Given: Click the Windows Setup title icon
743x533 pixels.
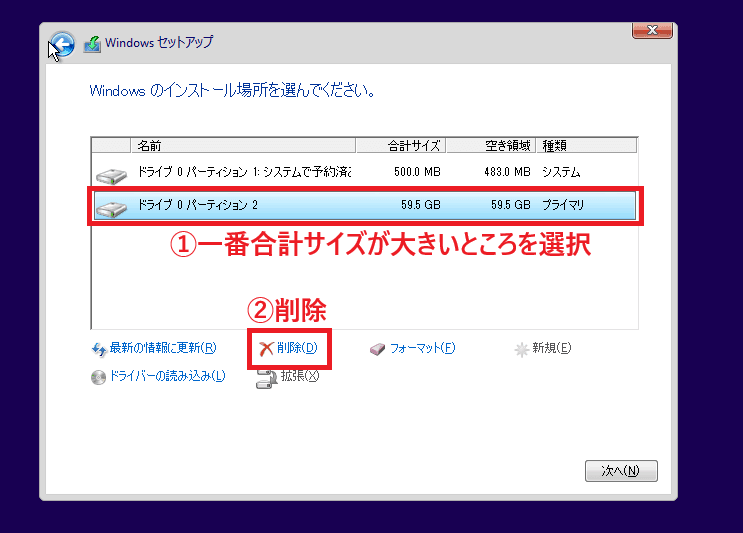Looking at the screenshot, I should 92,44.
